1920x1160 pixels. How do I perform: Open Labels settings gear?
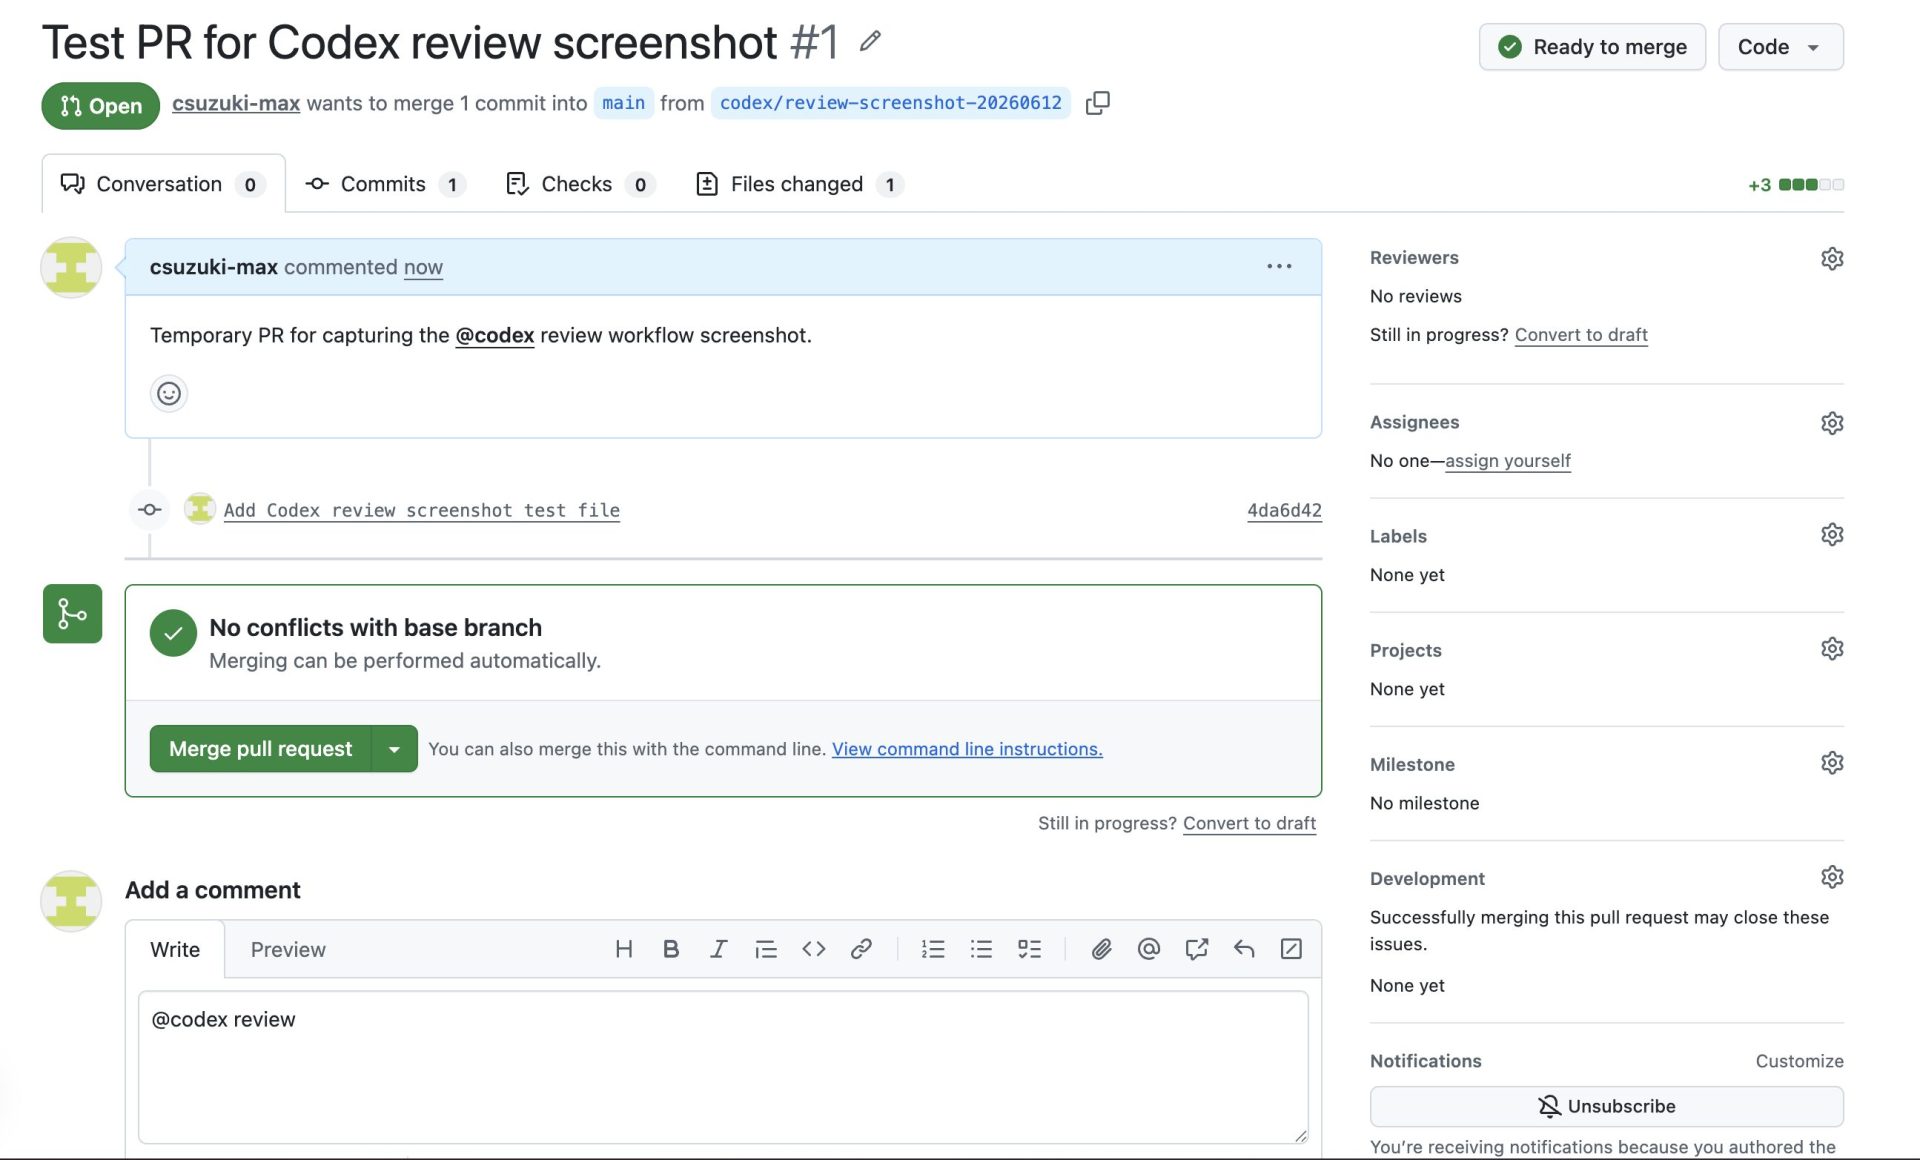1831,535
